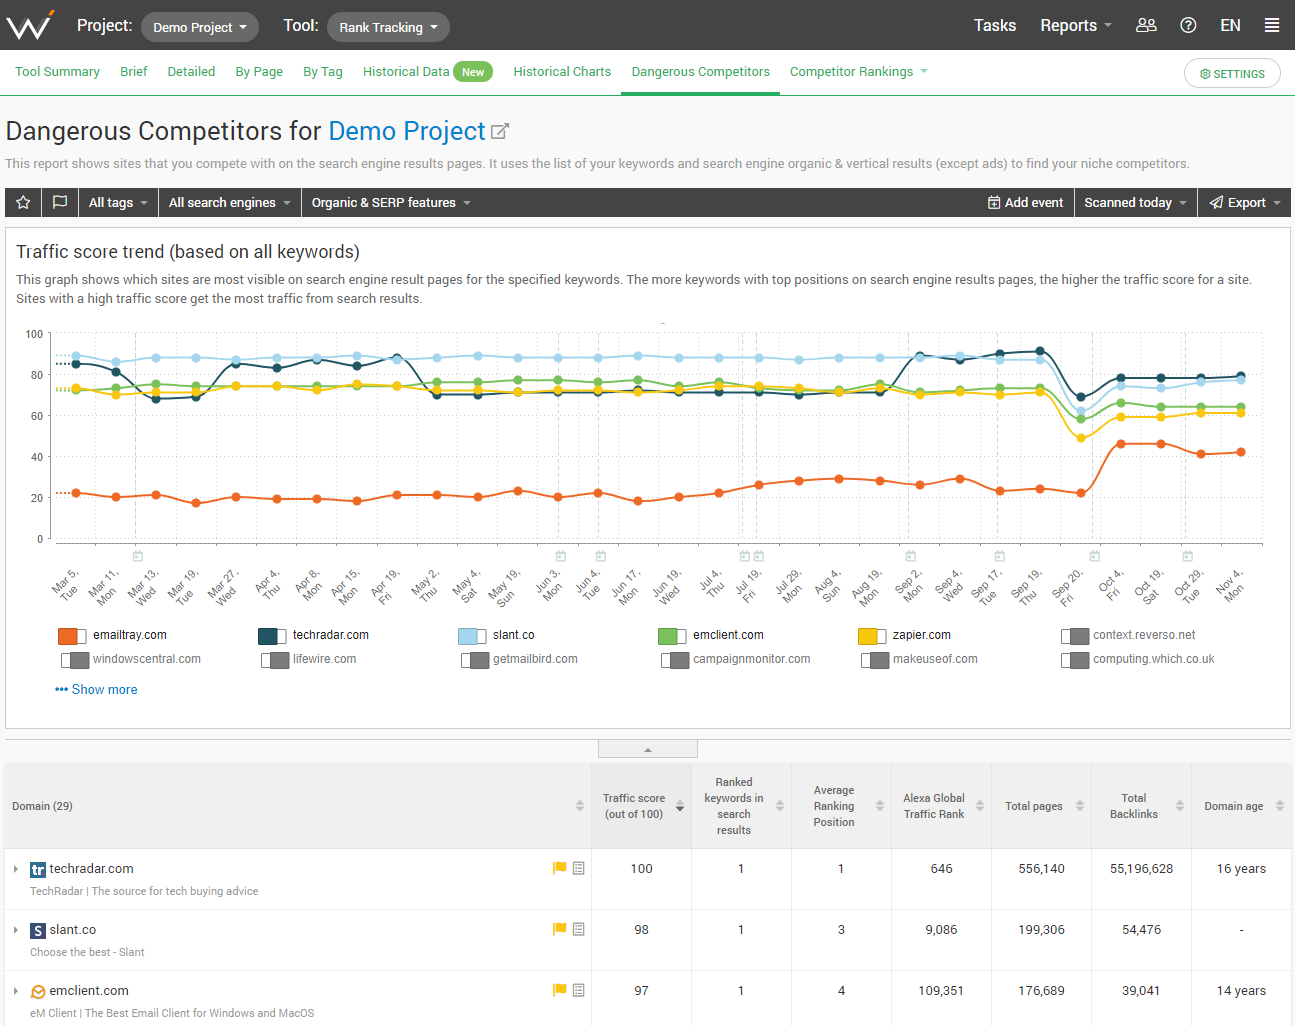
Task: Enable lifewire.com chart series
Action: (x=275, y=660)
